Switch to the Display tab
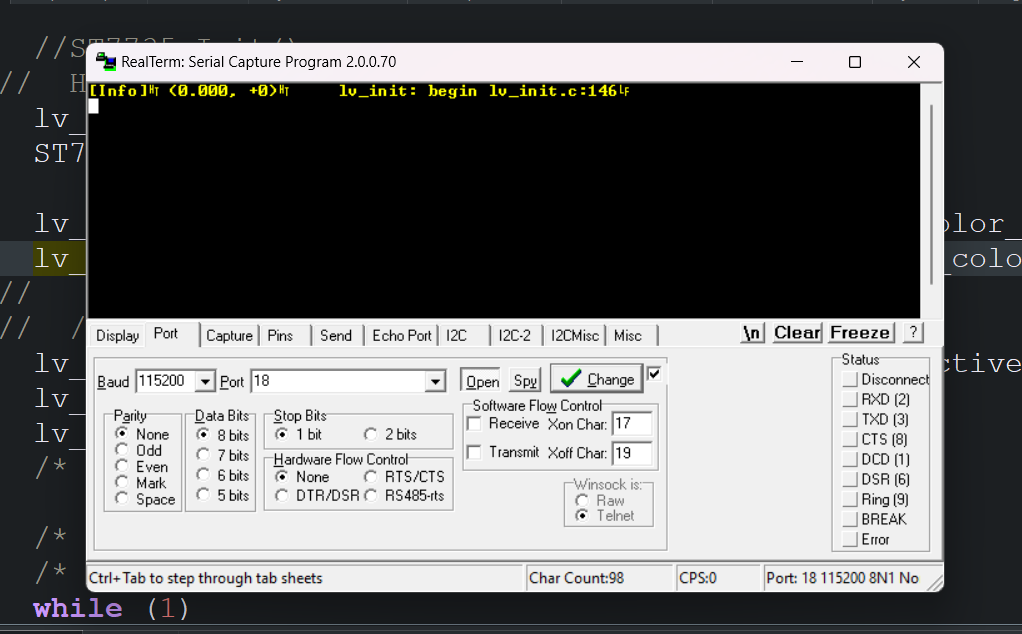Screen dimensions: 1022x634 [117, 336]
